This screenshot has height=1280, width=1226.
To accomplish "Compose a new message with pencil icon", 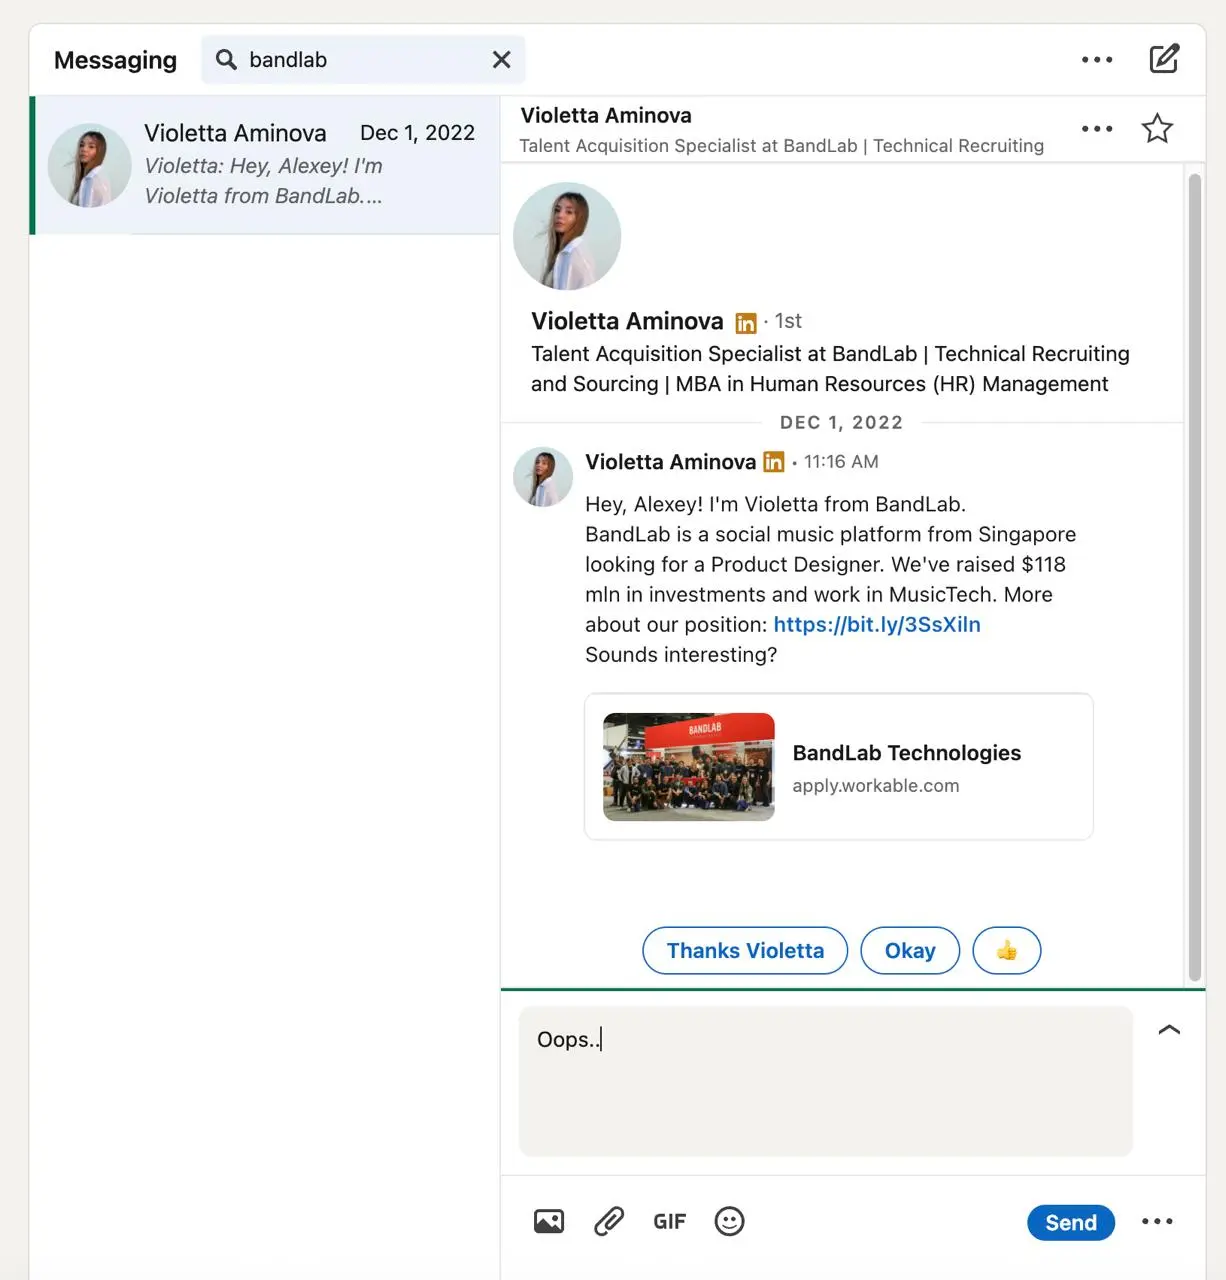I will pyautogui.click(x=1164, y=59).
